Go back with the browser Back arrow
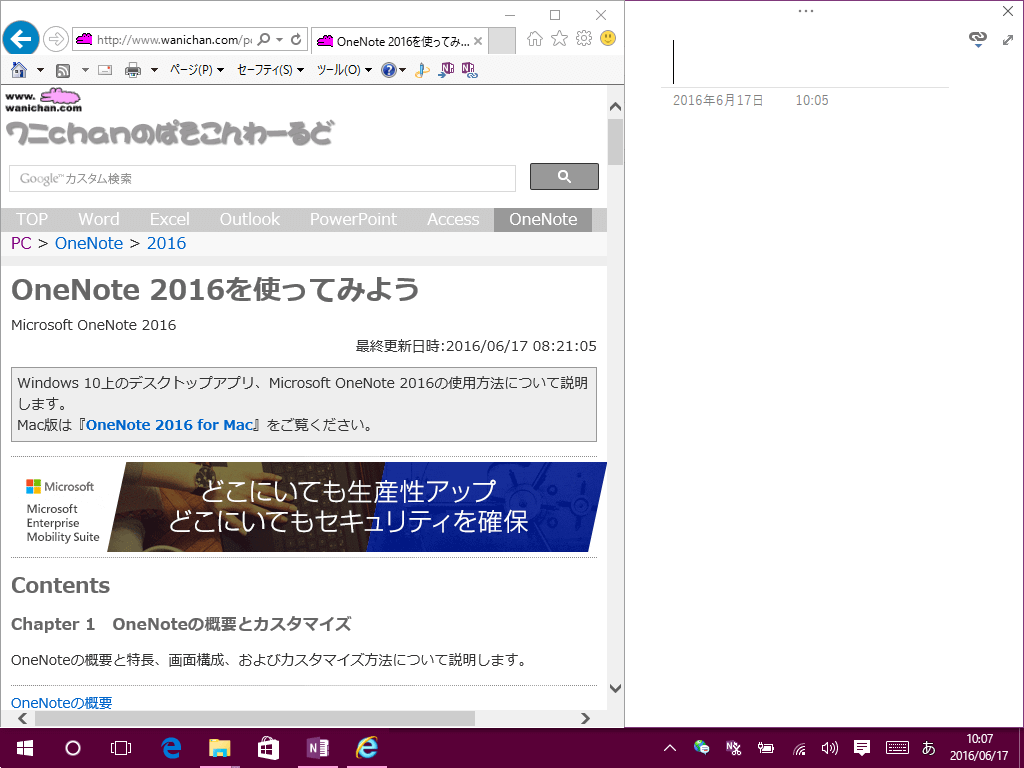1024x768 pixels. click(21, 39)
